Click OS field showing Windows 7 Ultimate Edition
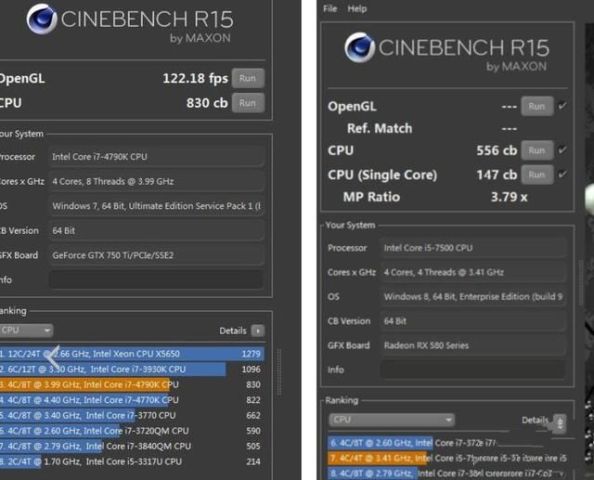 point(156,206)
